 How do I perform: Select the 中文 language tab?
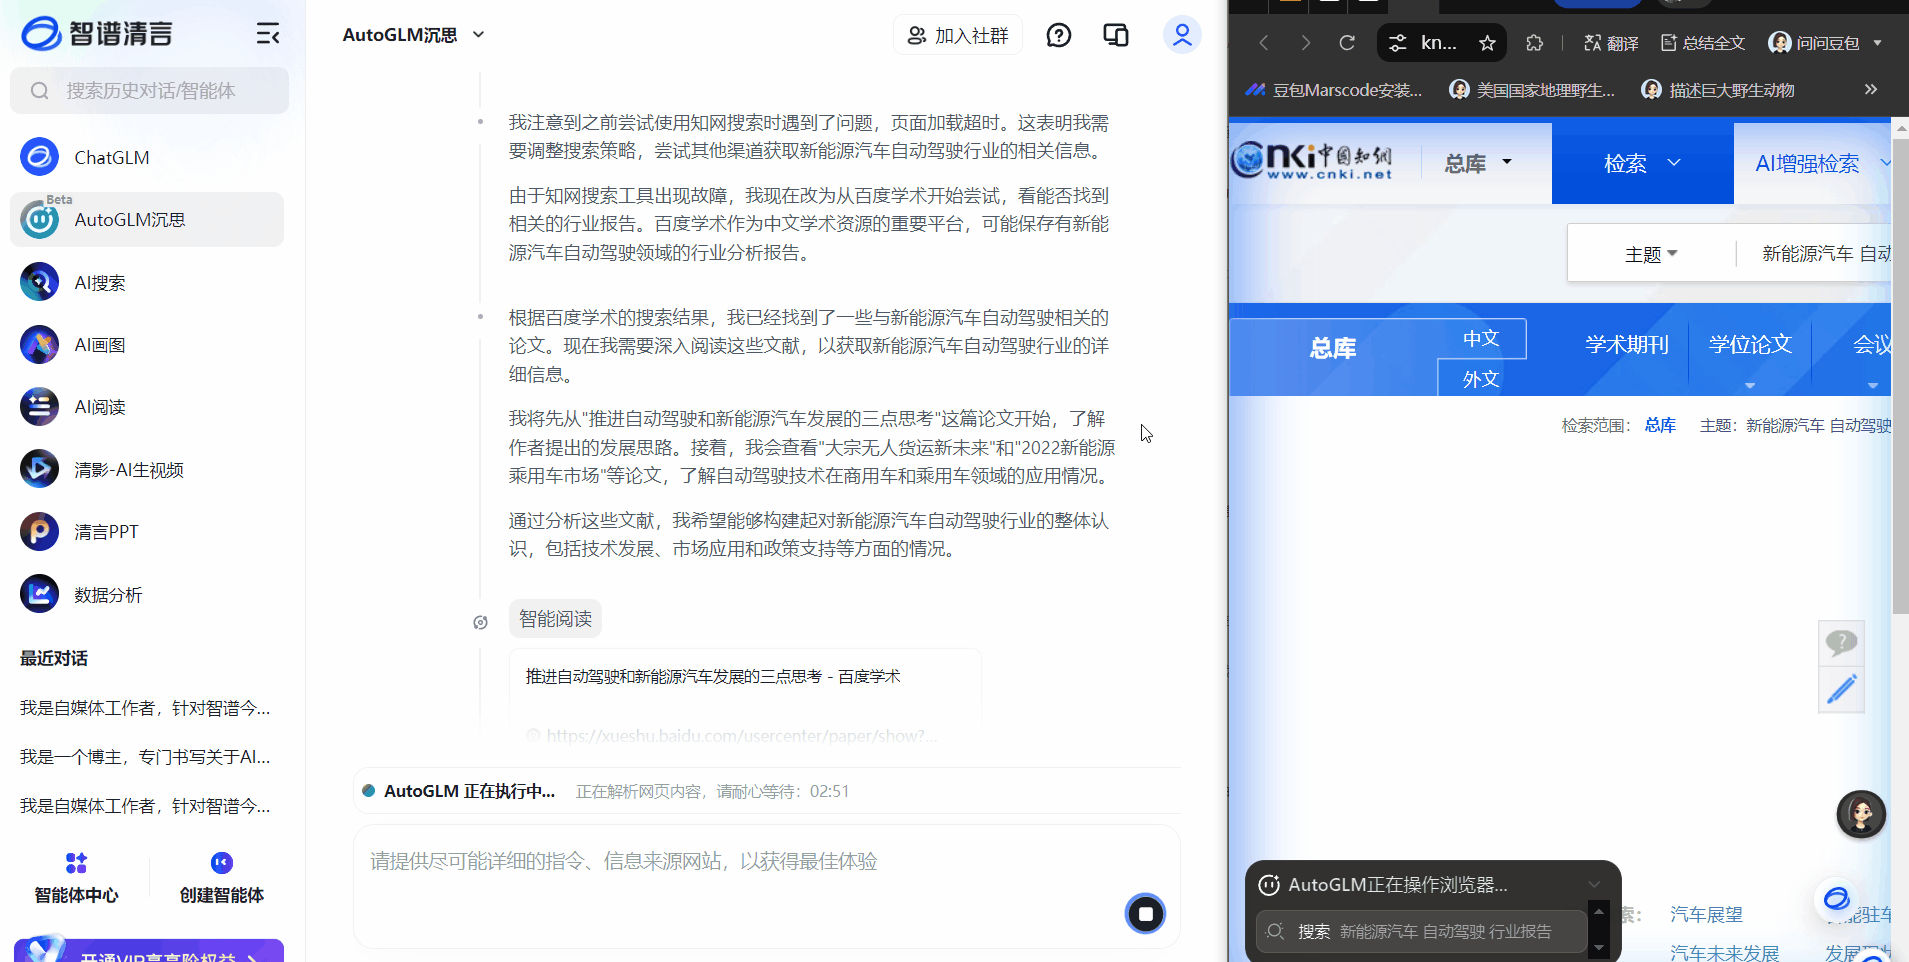tap(1481, 338)
